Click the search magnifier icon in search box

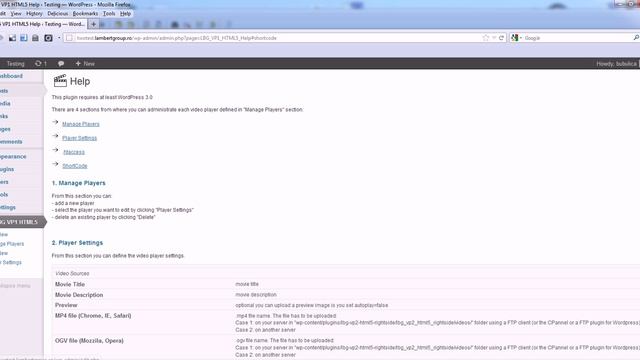click(x=636, y=38)
